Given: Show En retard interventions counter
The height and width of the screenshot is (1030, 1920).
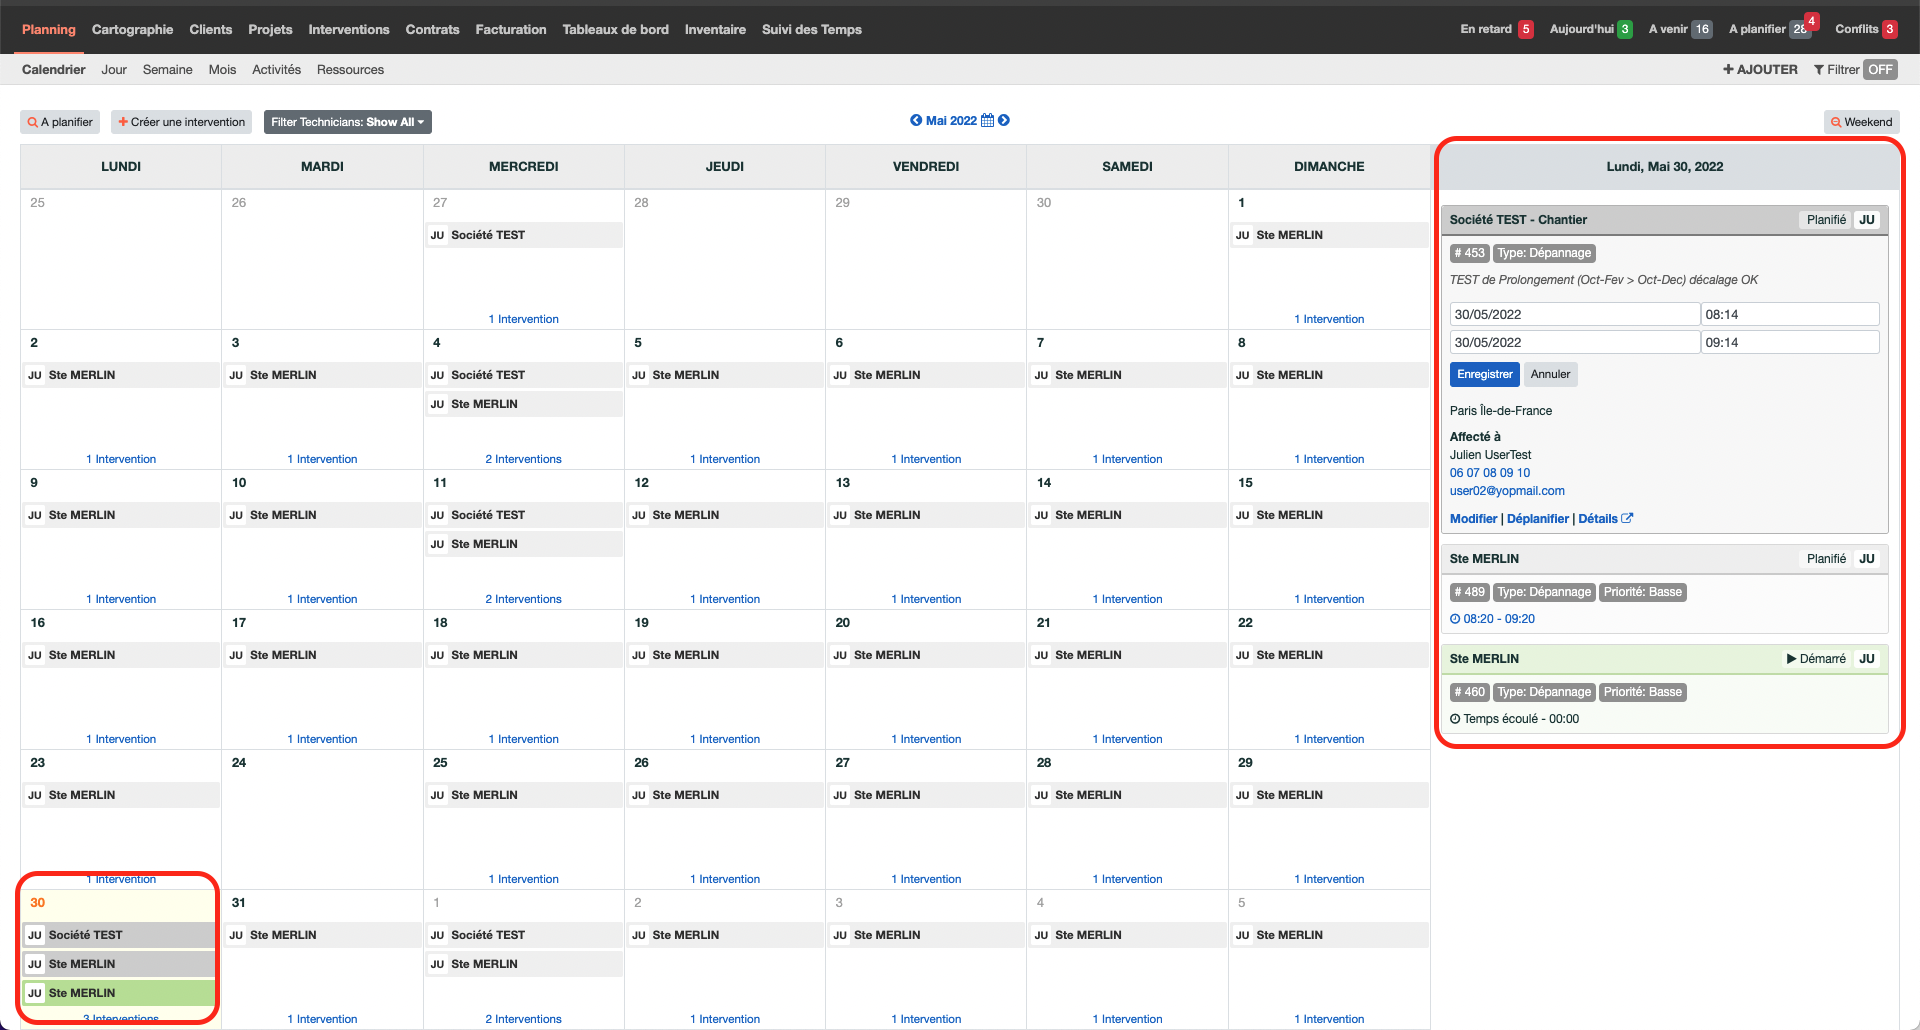Looking at the screenshot, I should [1496, 29].
